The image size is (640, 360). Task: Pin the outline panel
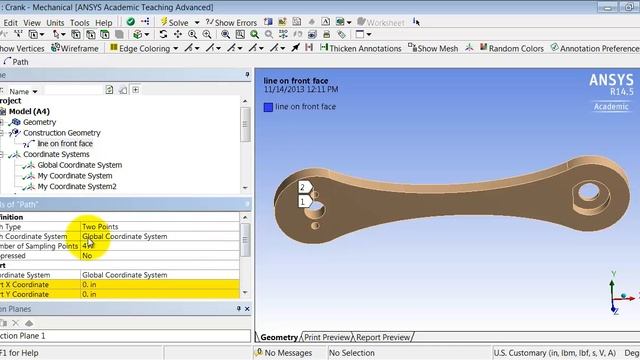coord(247,75)
